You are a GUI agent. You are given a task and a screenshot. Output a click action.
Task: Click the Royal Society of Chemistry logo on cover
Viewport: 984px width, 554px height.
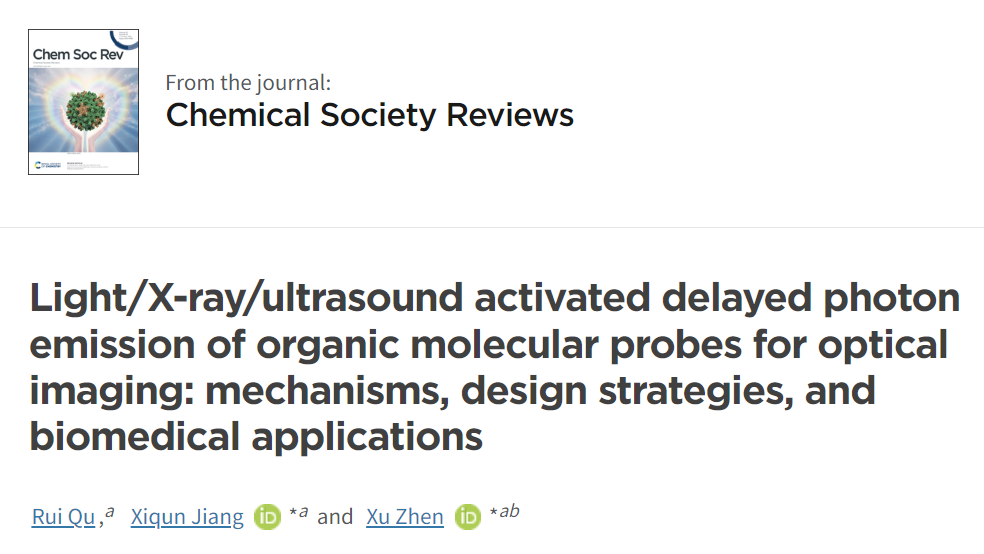point(48,165)
